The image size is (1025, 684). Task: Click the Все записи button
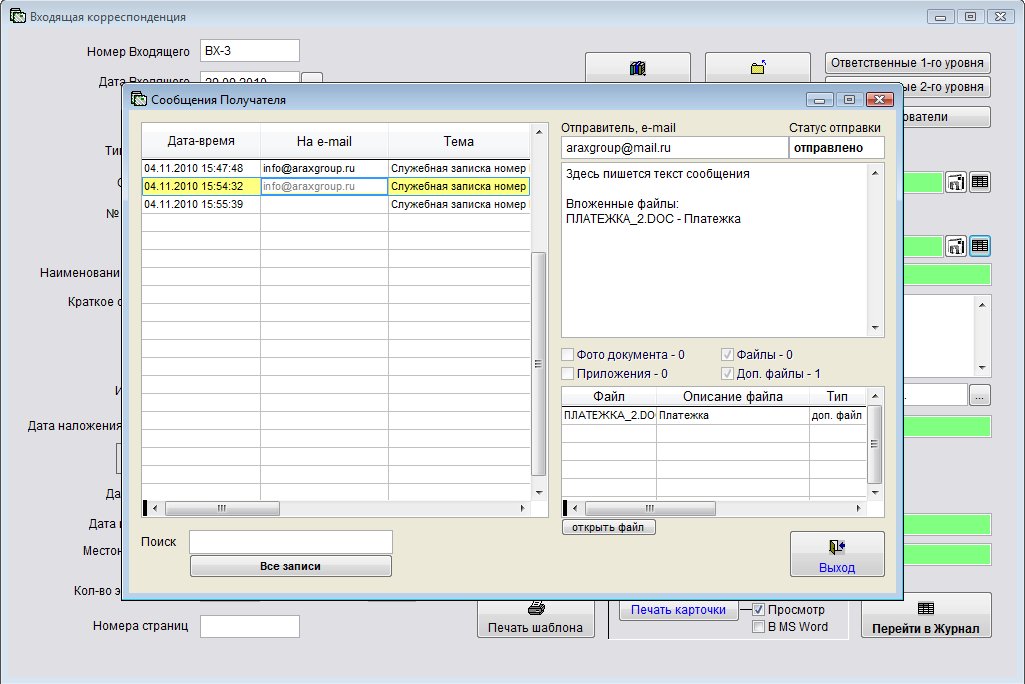point(290,566)
